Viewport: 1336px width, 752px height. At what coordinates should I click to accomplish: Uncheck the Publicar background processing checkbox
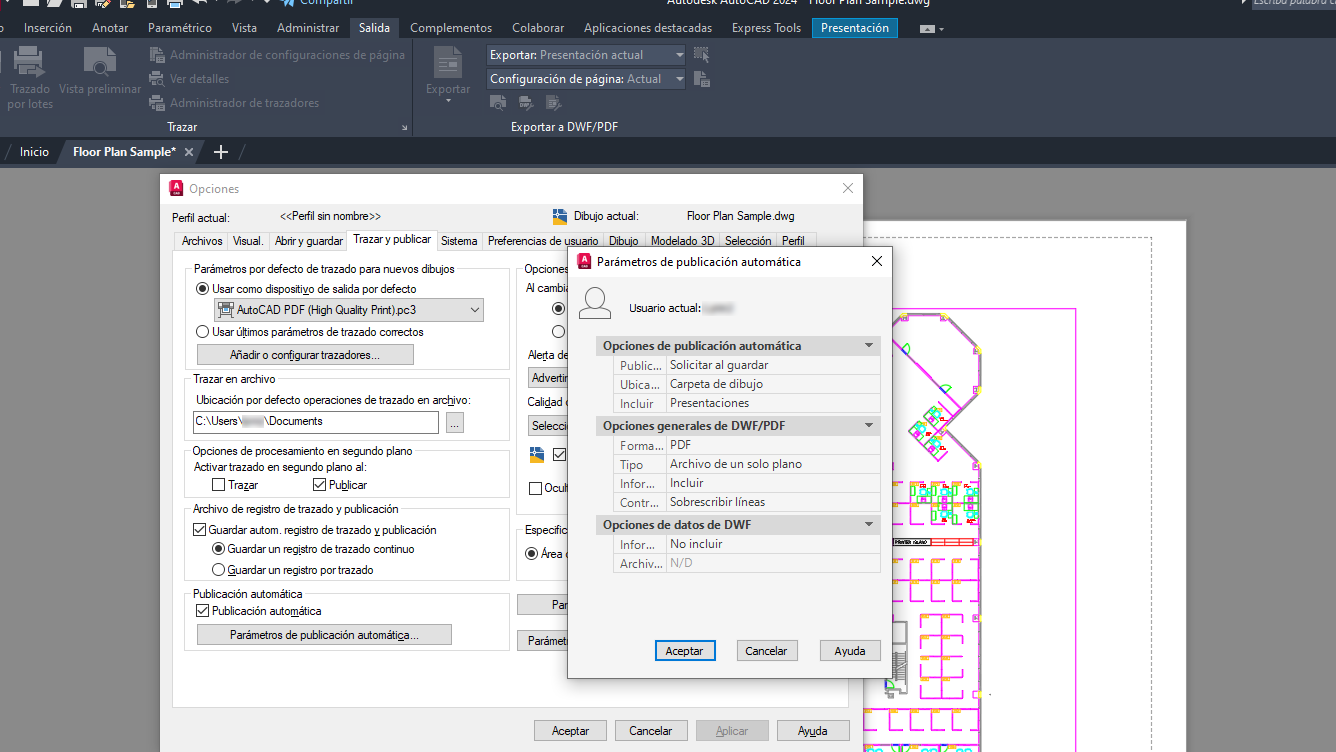pyautogui.click(x=319, y=485)
